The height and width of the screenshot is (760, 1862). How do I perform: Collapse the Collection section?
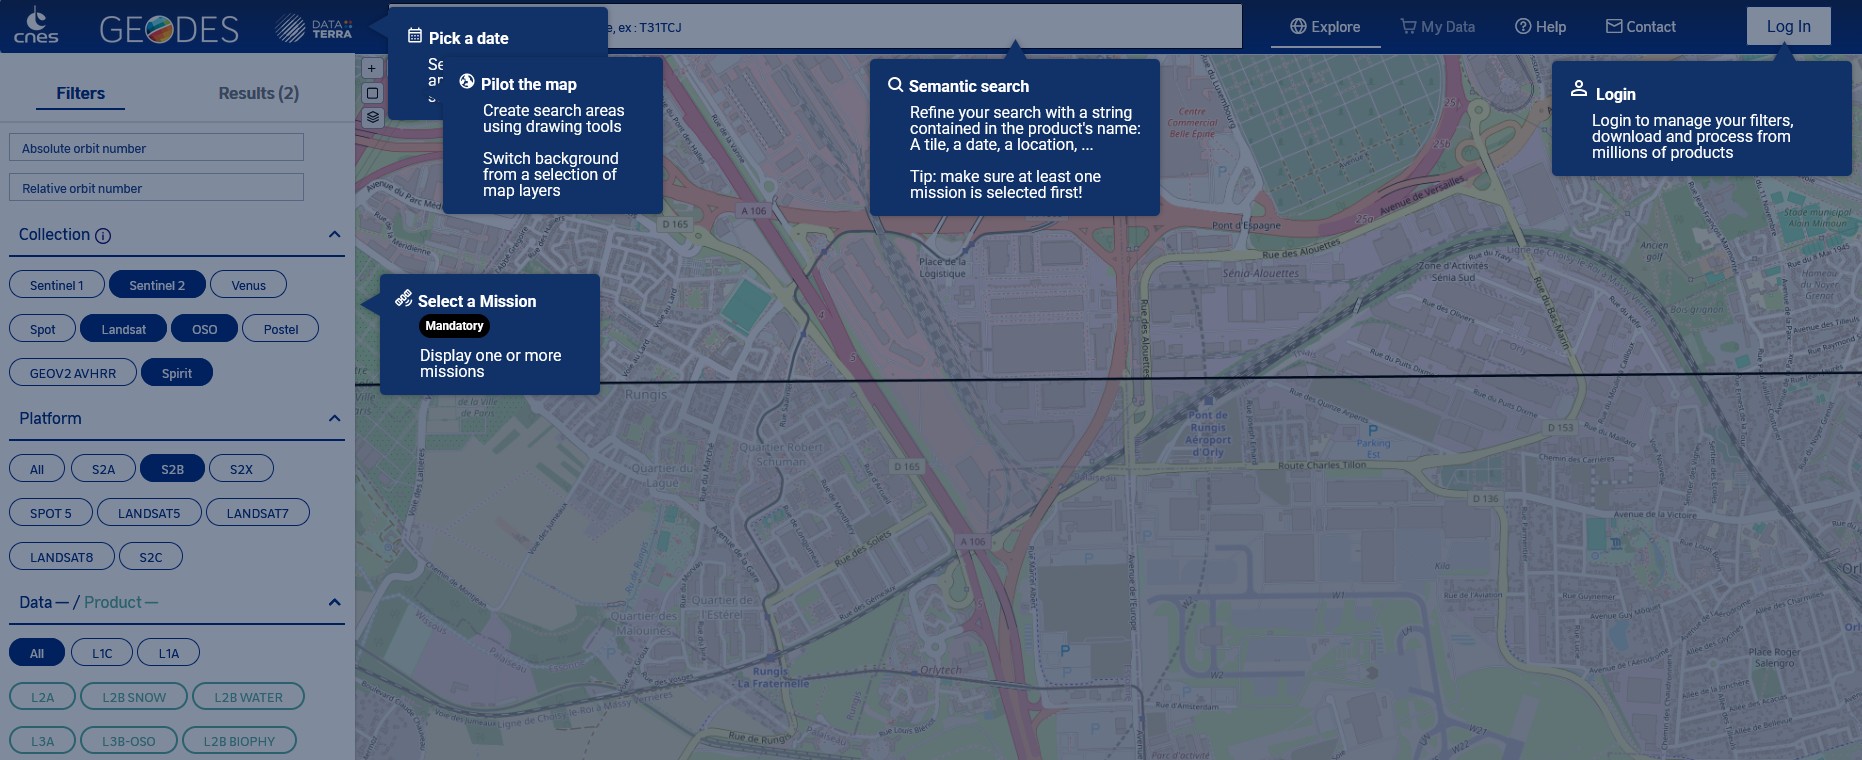tap(334, 234)
